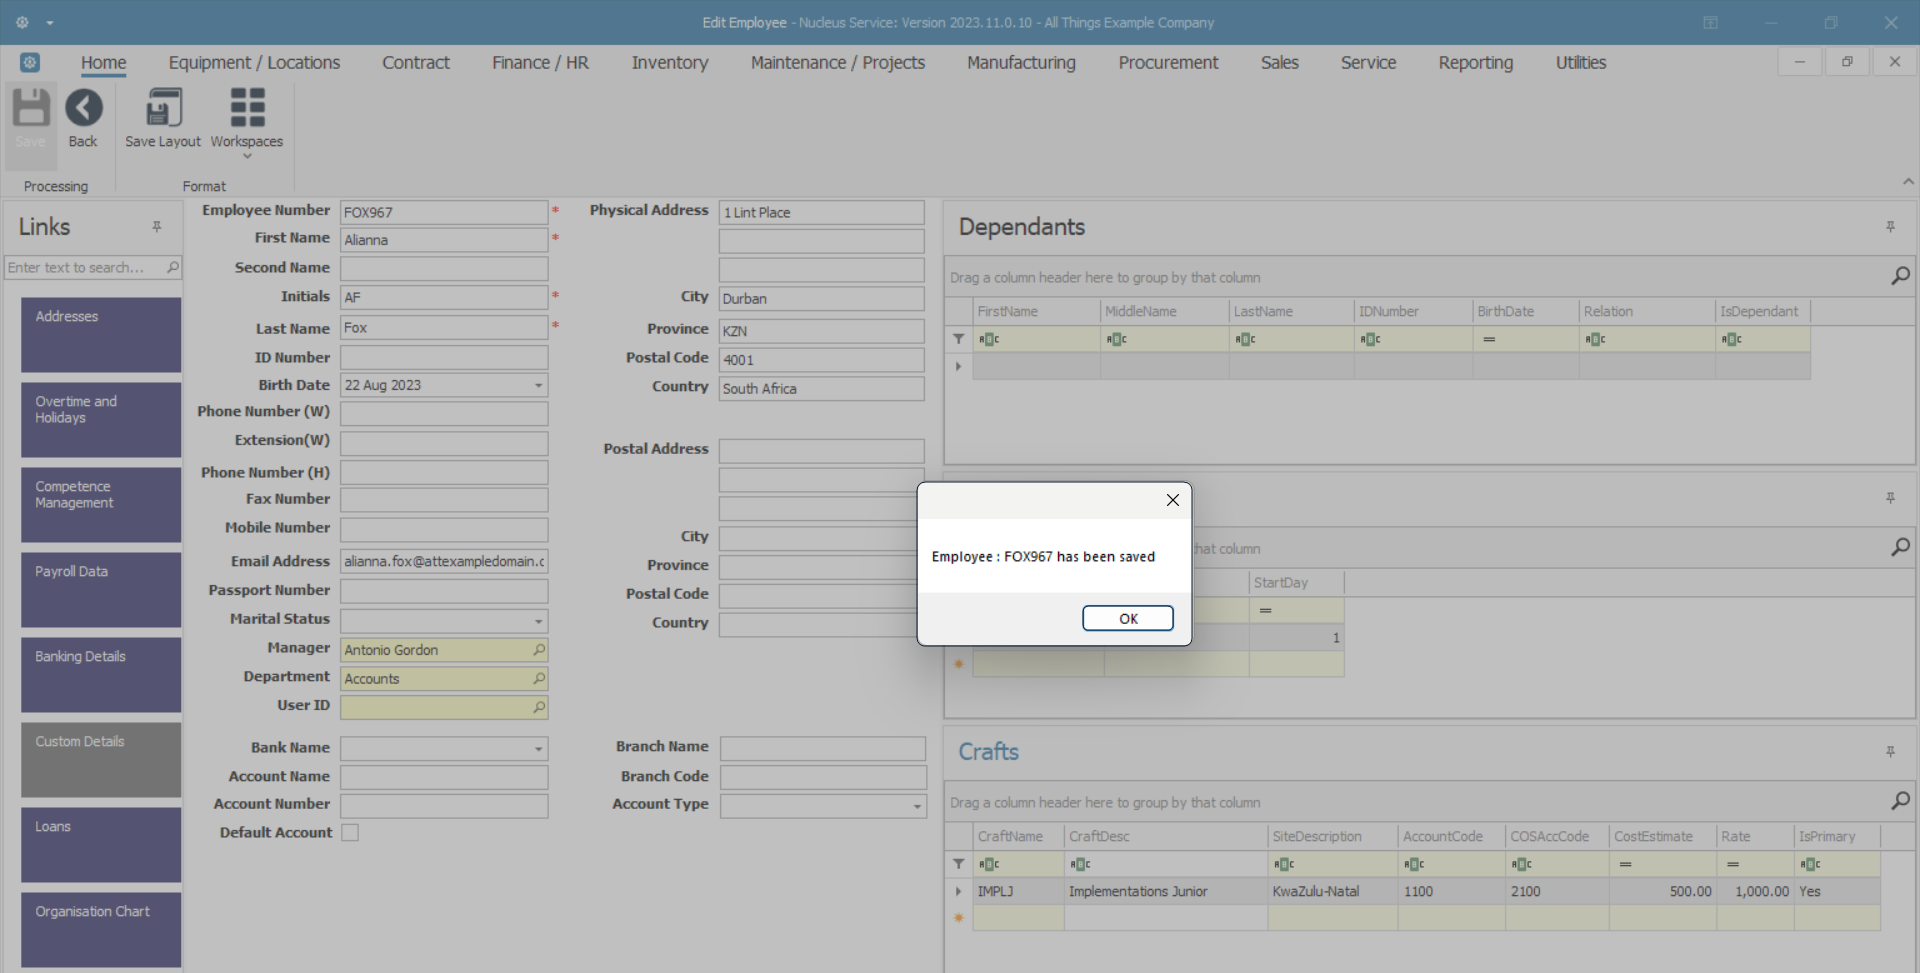Open search in Crafts grid
Screen dimensions: 1920x973
[x=1900, y=801]
